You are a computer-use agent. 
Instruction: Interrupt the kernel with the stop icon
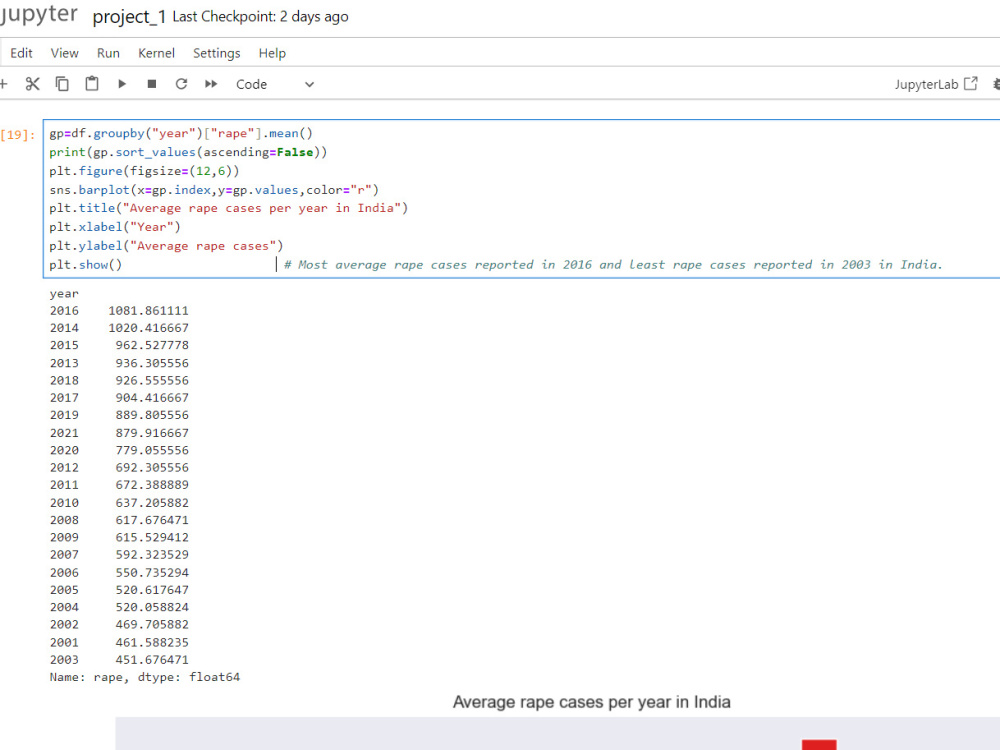(x=152, y=84)
